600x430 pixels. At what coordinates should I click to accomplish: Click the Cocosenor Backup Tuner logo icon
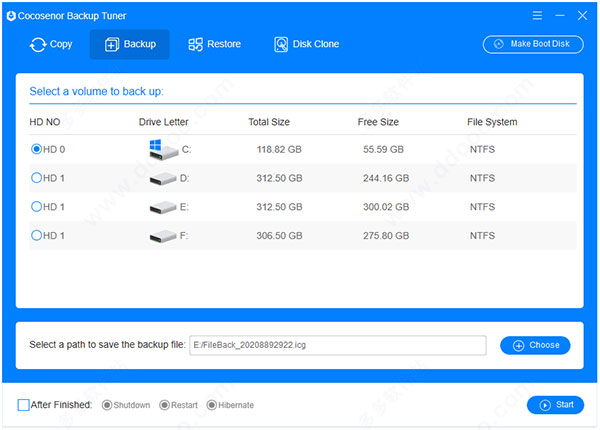pos(11,16)
